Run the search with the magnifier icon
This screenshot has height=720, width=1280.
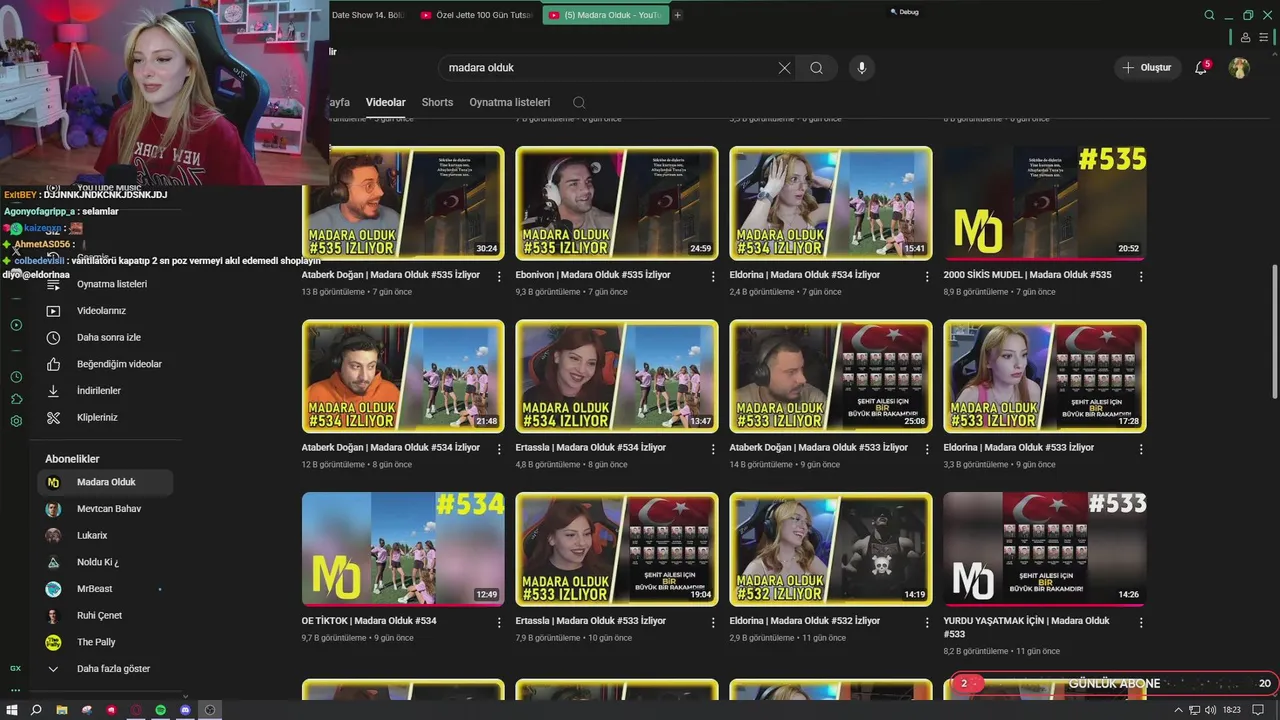coord(817,68)
